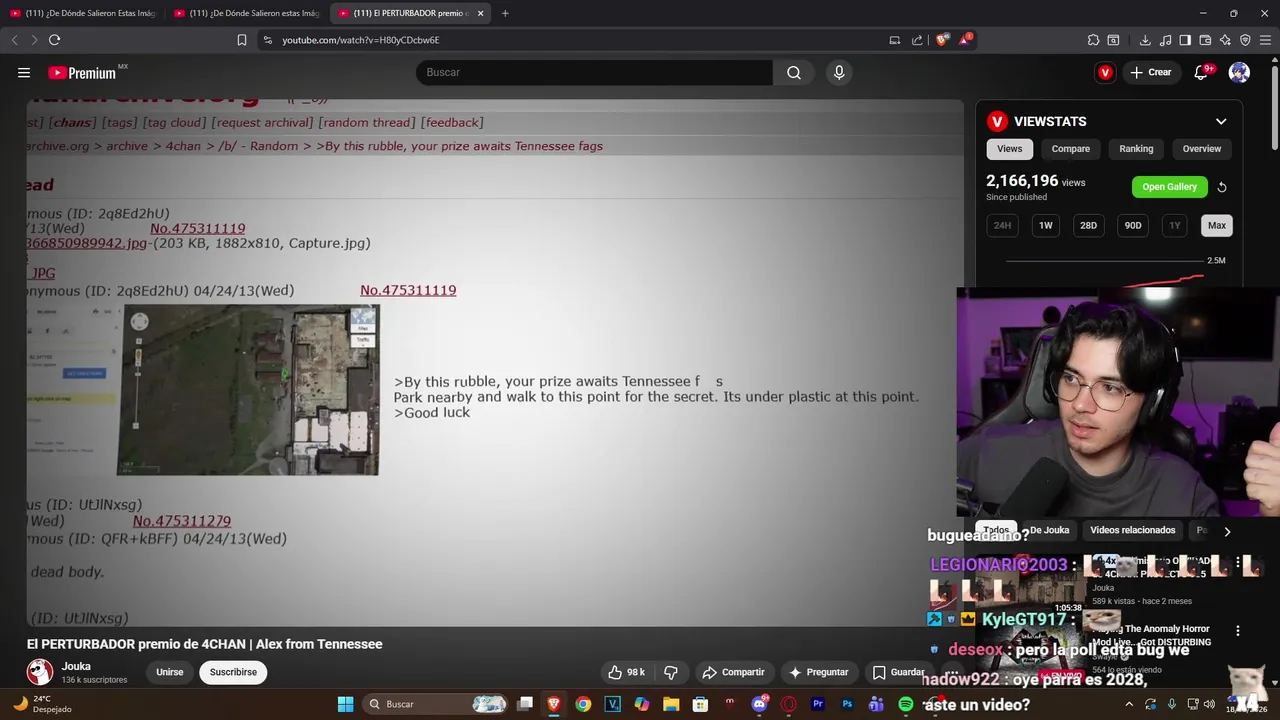Start voice search with microphone icon

tap(839, 72)
